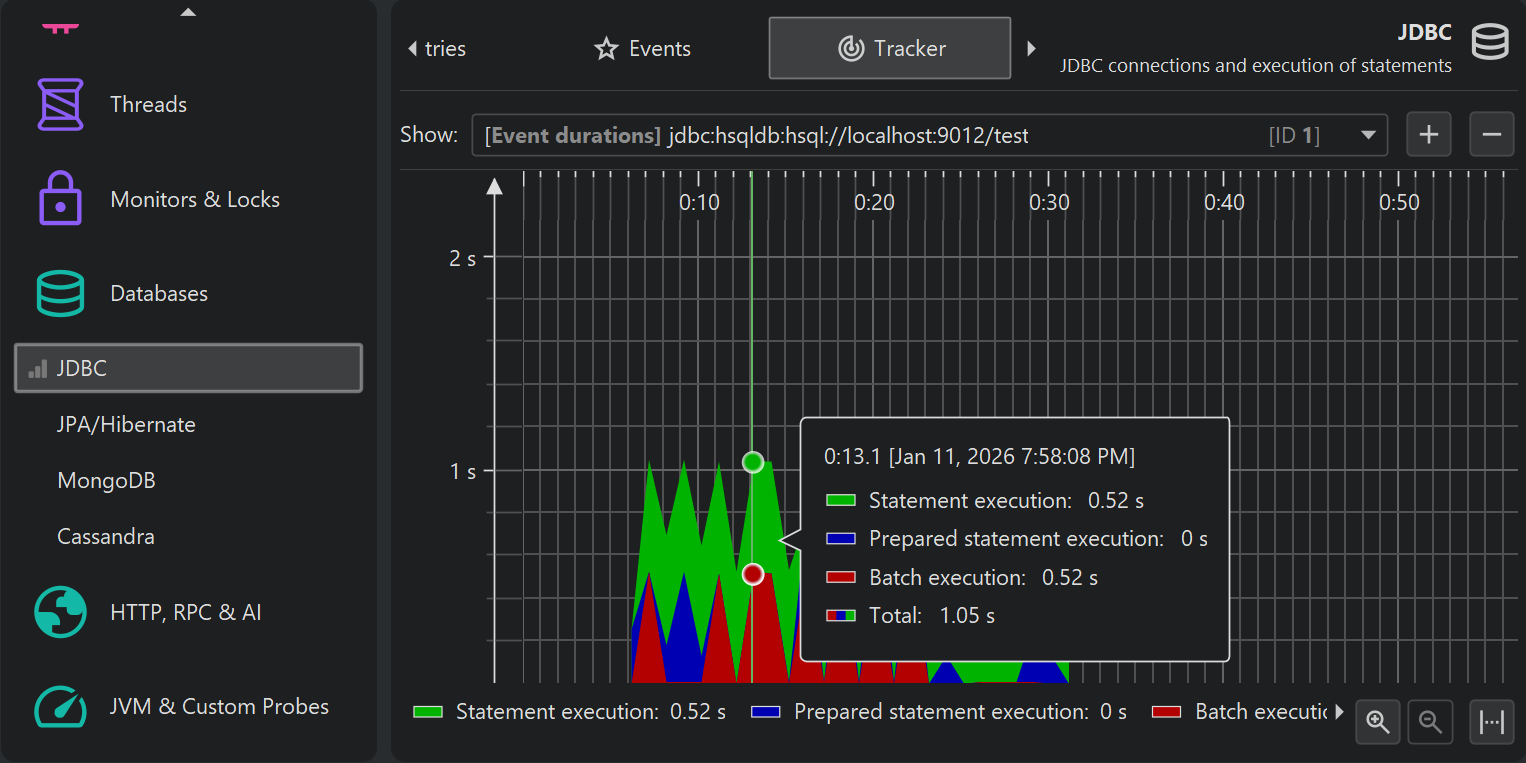The height and width of the screenshot is (763, 1526).
Task: Select the Databases cylinder icon
Action: tap(60, 293)
